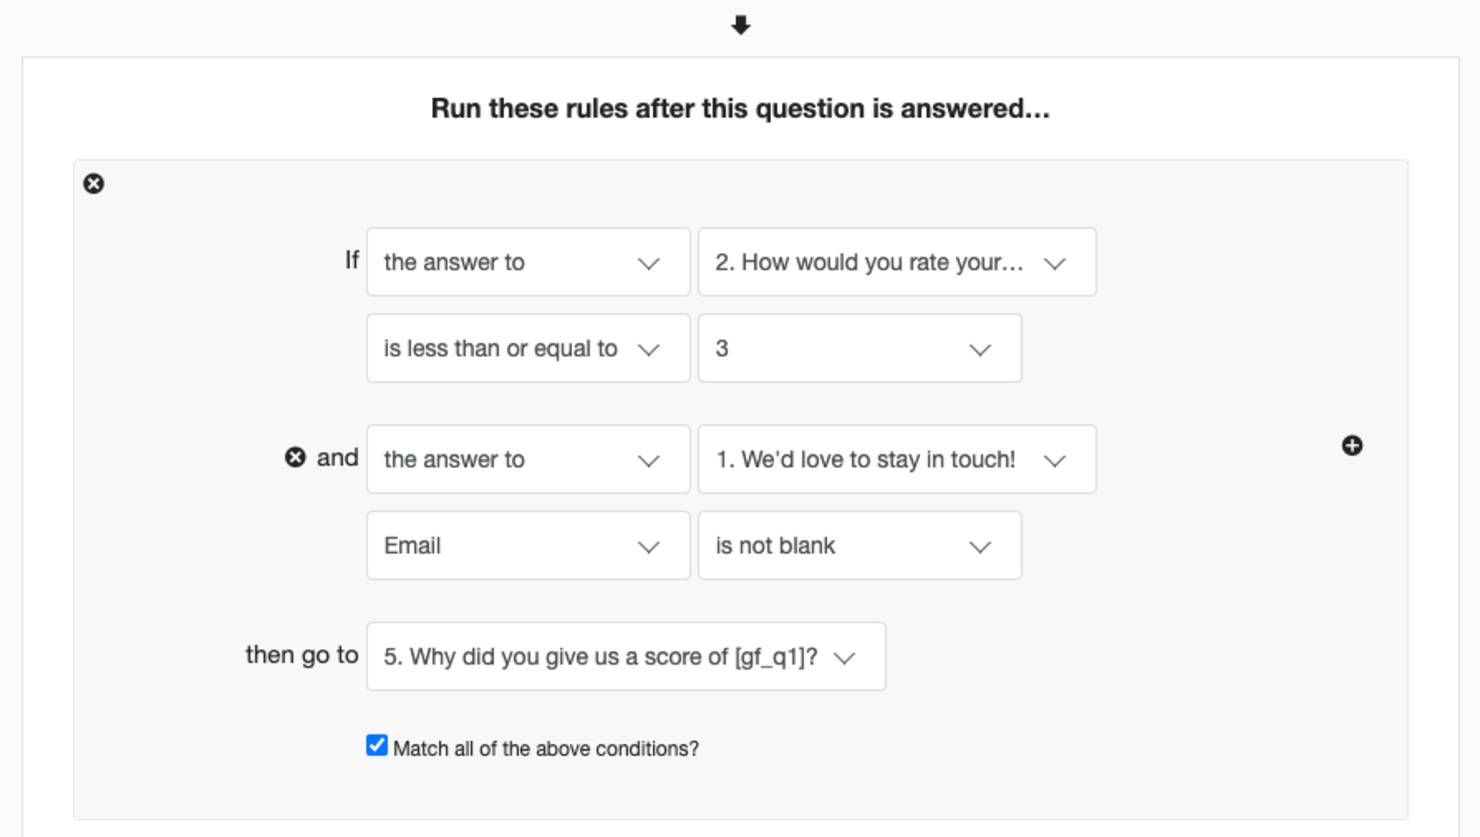
Task: Toggle 'Match all of the above conditions' checkbox
Action: [x=377, y=746]
